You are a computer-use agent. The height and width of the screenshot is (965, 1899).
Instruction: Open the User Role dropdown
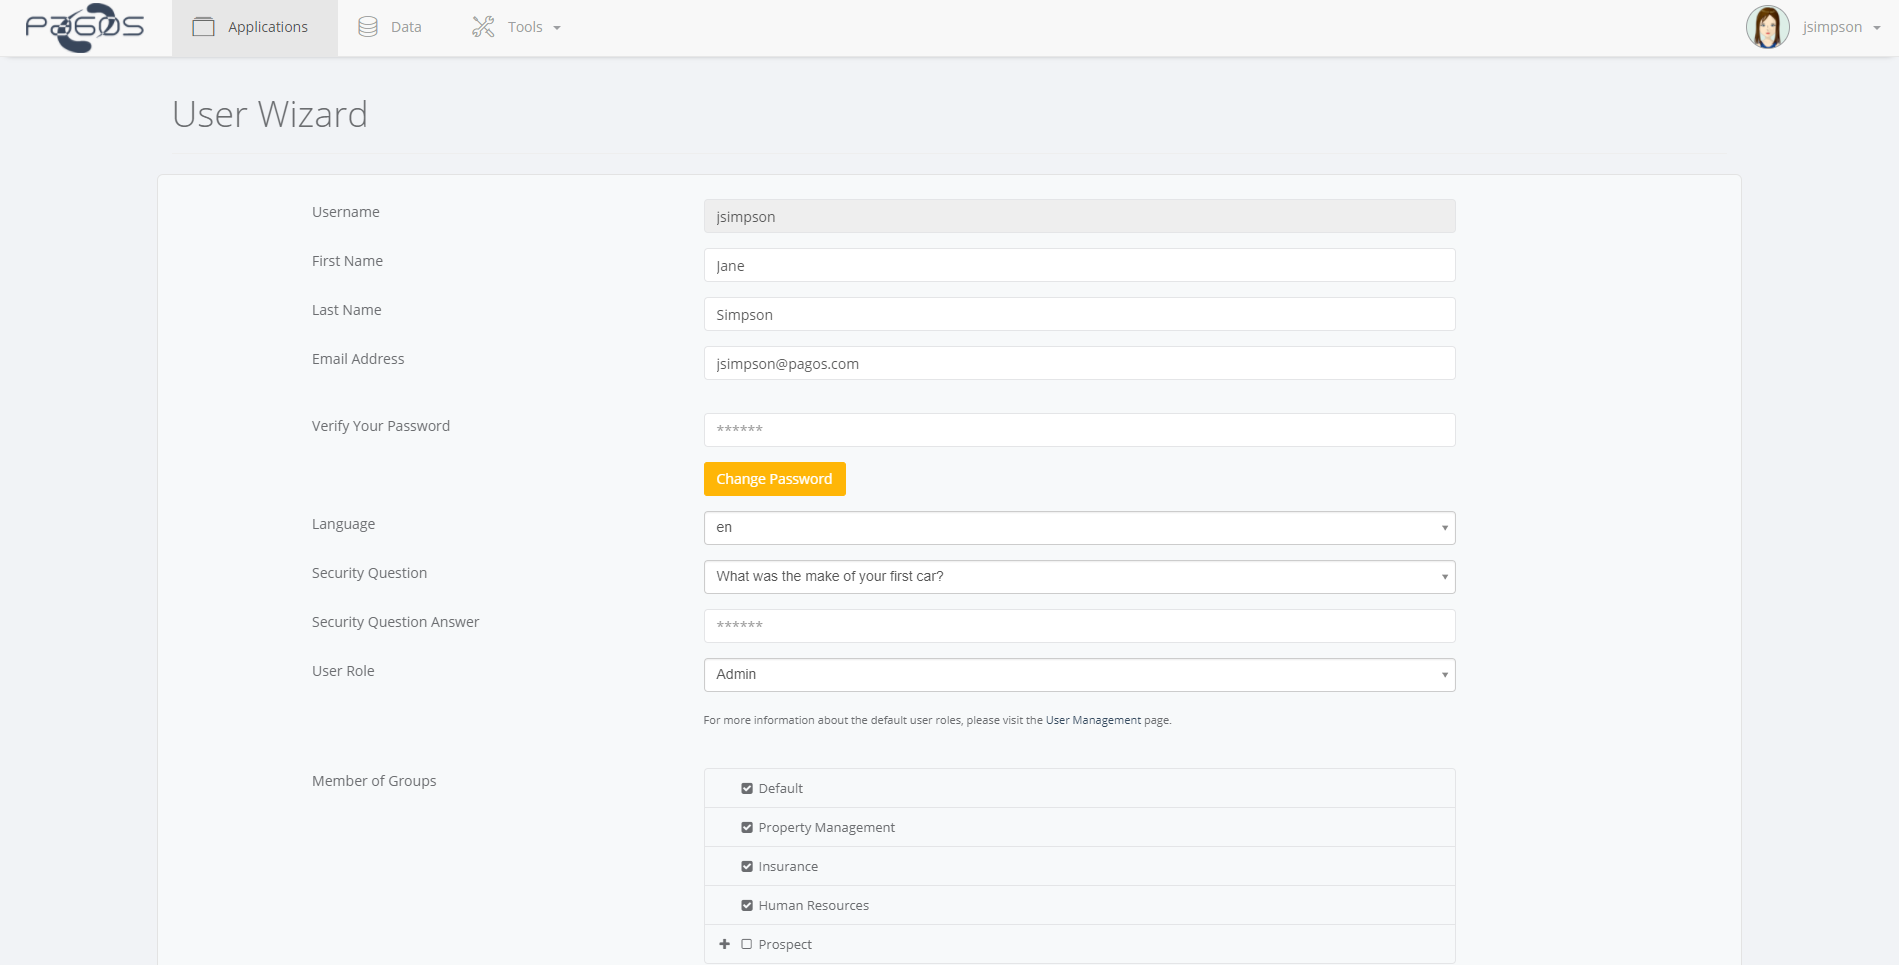tap(1079, 675)
